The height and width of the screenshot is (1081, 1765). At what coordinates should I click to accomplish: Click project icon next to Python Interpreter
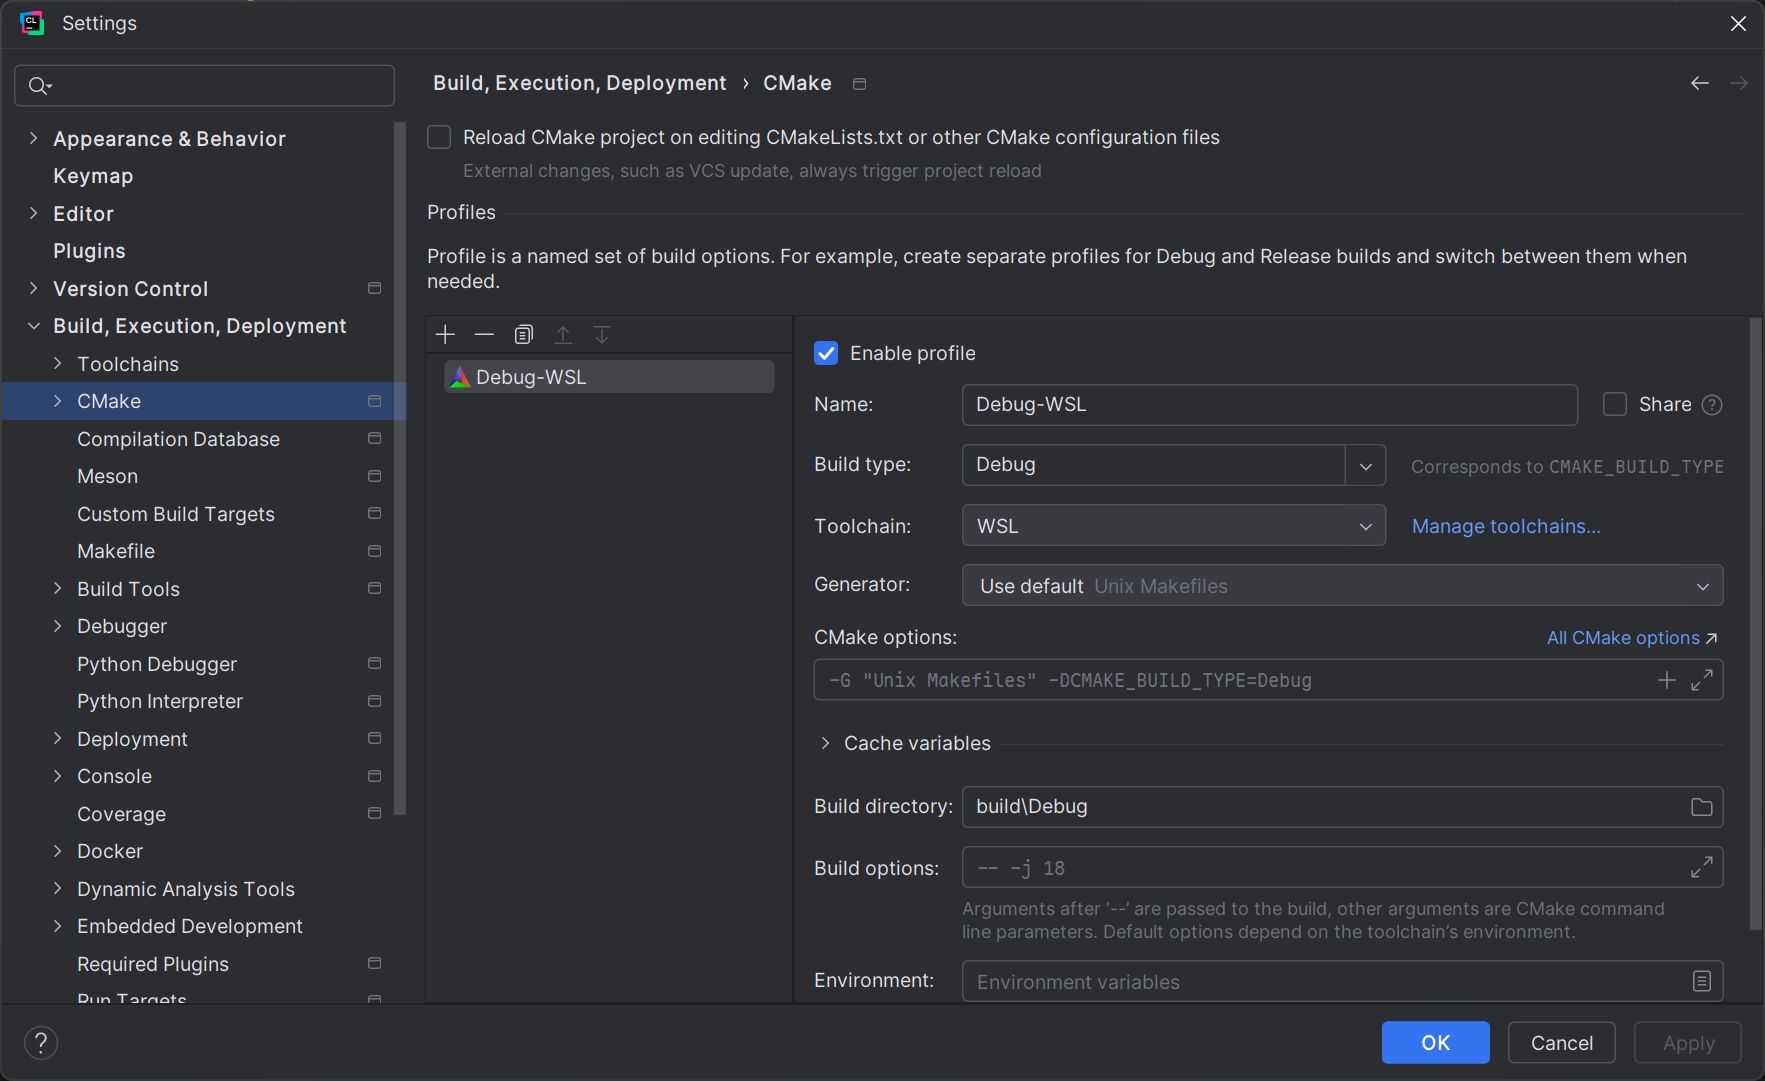tap(375, 702)
